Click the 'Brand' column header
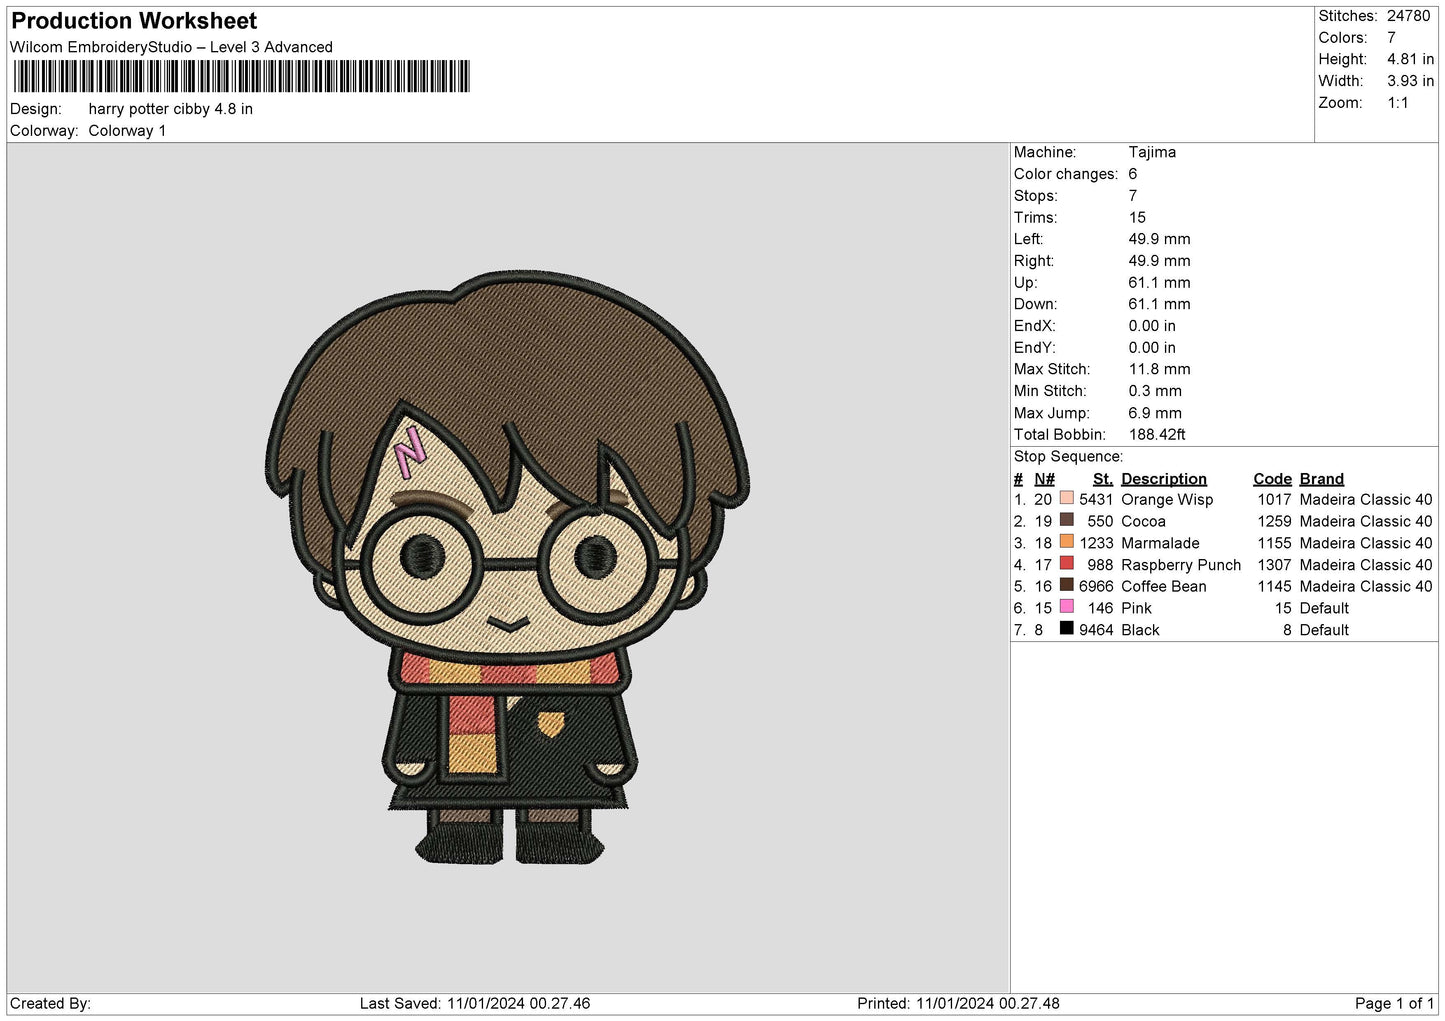The width and height of the screenshot is (1445, 1021). (1322, 479)
